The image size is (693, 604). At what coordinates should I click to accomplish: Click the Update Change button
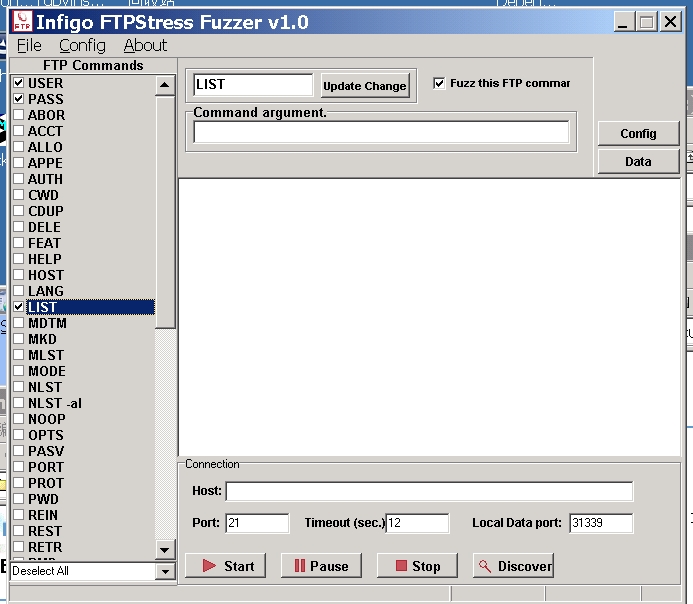[364, 86]
